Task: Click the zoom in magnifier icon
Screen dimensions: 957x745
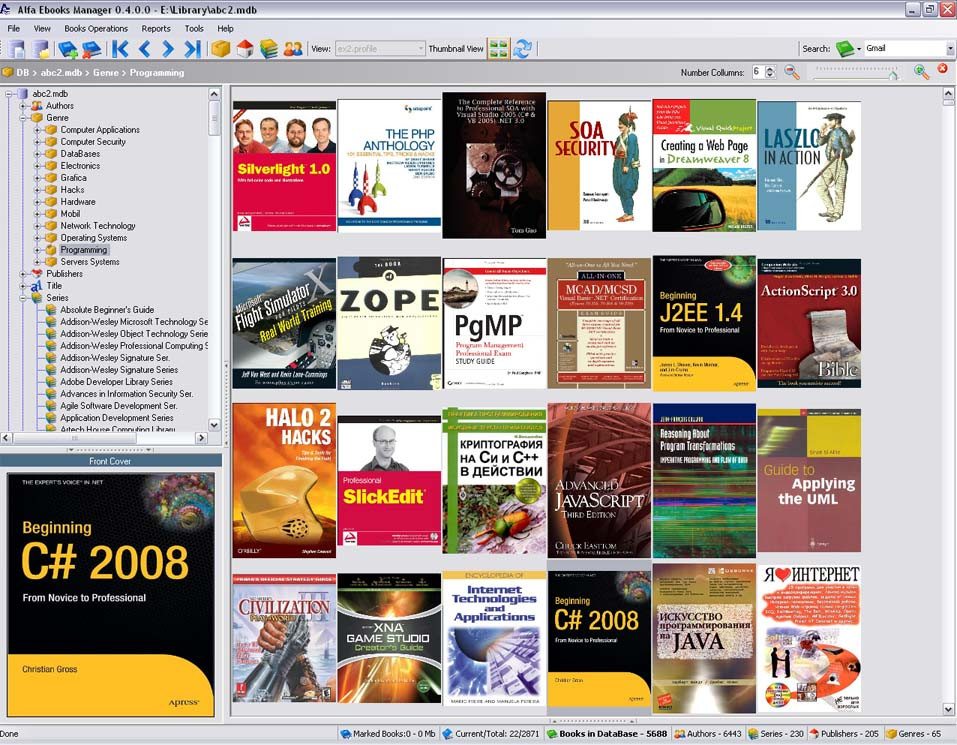Action: click(x=921, y=72)
